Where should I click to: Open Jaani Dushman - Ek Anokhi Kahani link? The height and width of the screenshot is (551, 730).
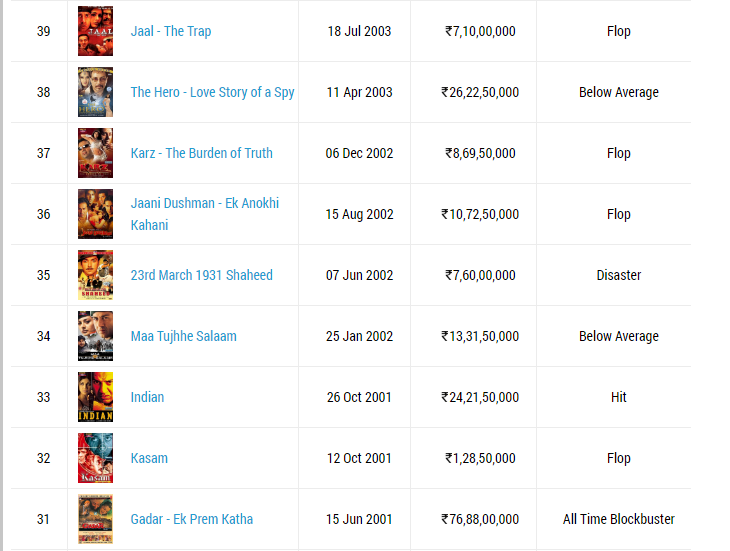pyautogui.click(x=204, y=214)
